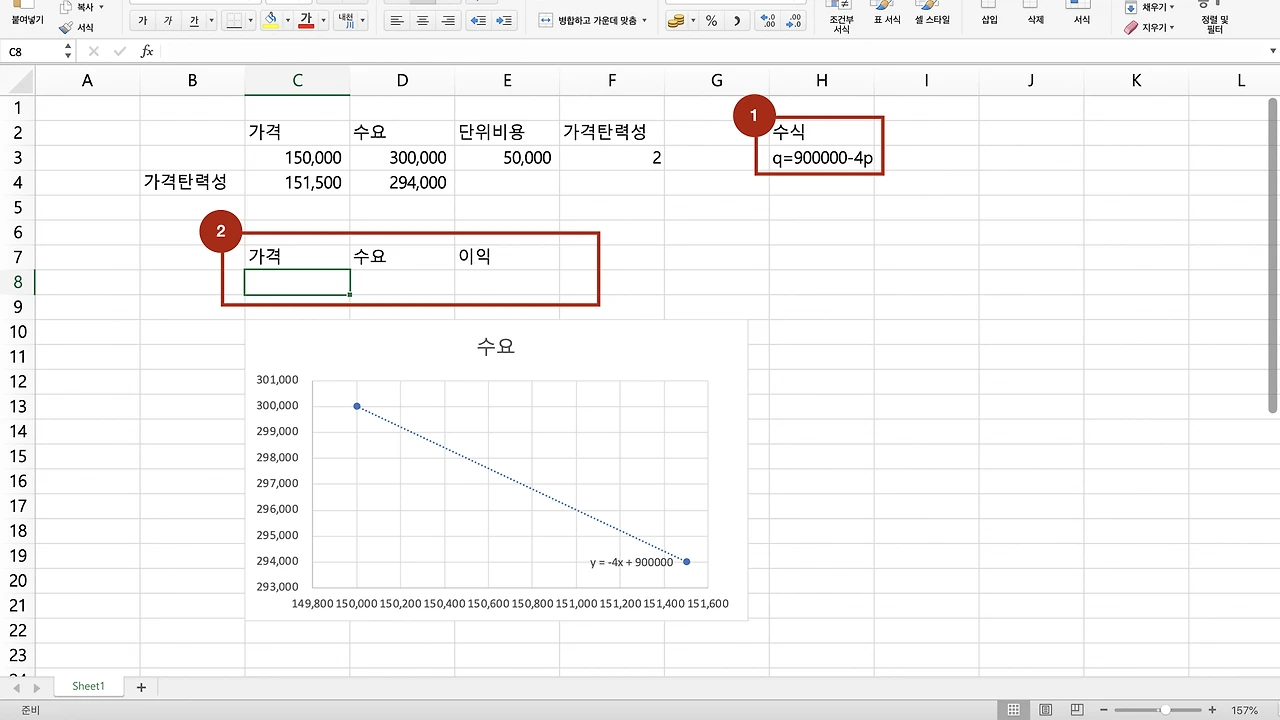Image resolution: width=1280 pixels, height=720 pixels.
Task: Select the cell containing 151,500
Action: tap(297, 183)
